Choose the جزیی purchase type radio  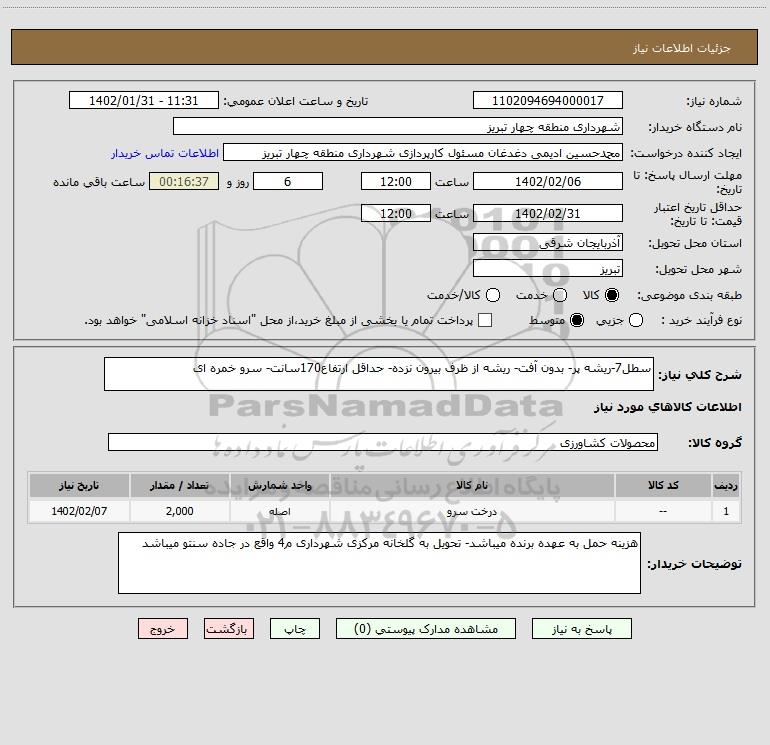click(636, 321)
